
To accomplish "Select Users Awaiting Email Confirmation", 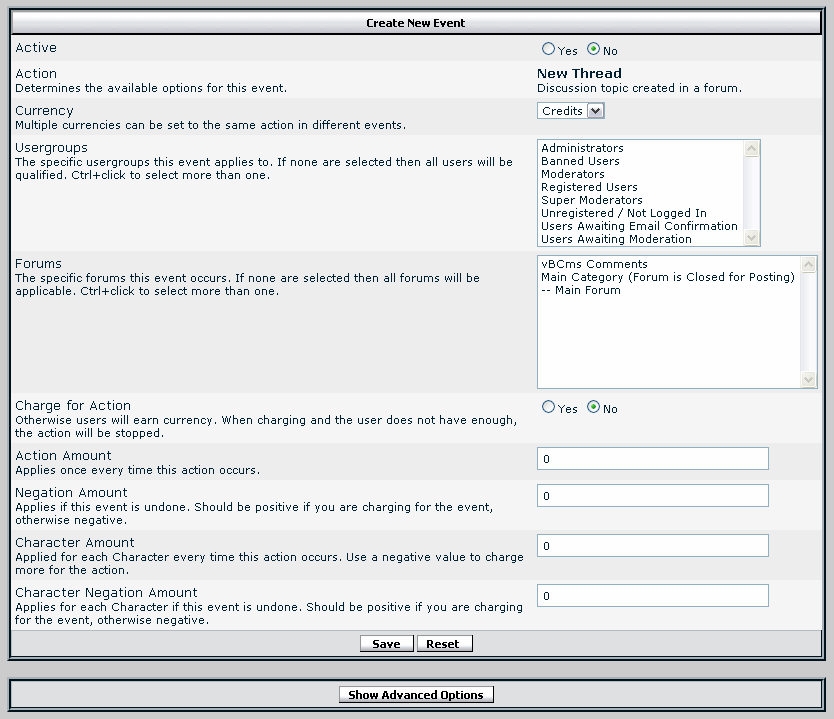I will [x=640, y=226].
